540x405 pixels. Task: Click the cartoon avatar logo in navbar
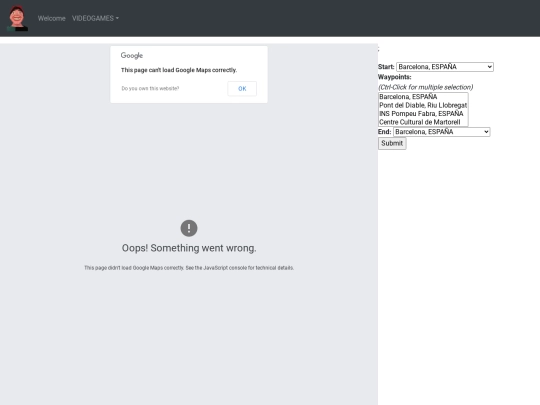[x=17, y=18]
